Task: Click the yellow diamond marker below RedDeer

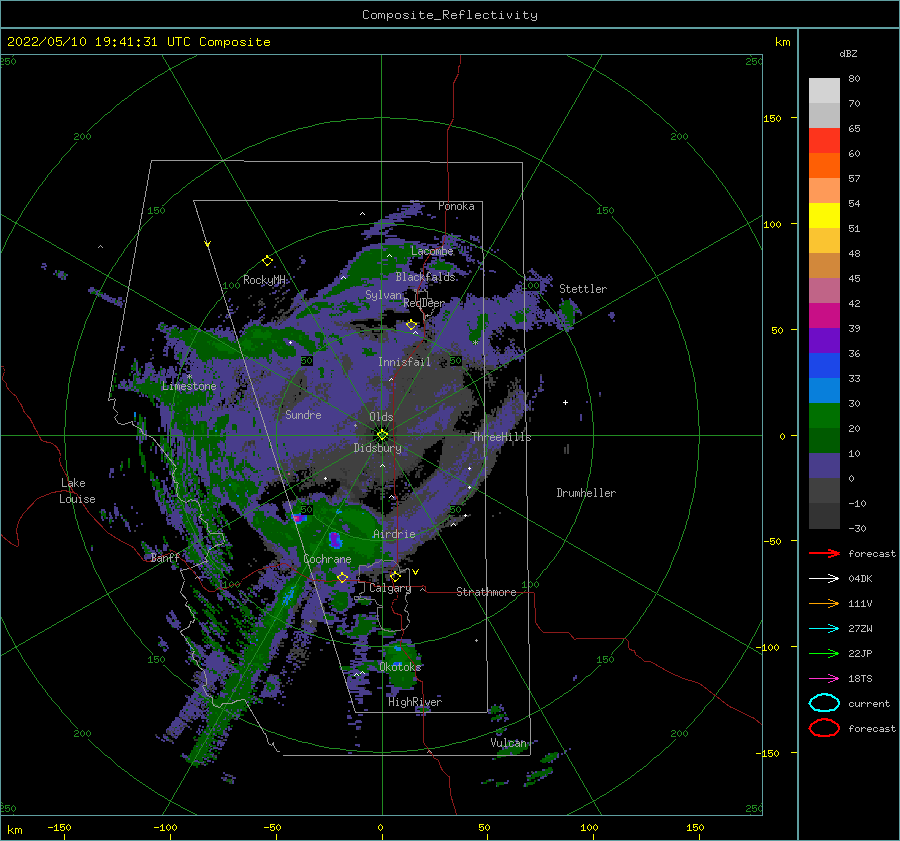Action: point(412,325)
